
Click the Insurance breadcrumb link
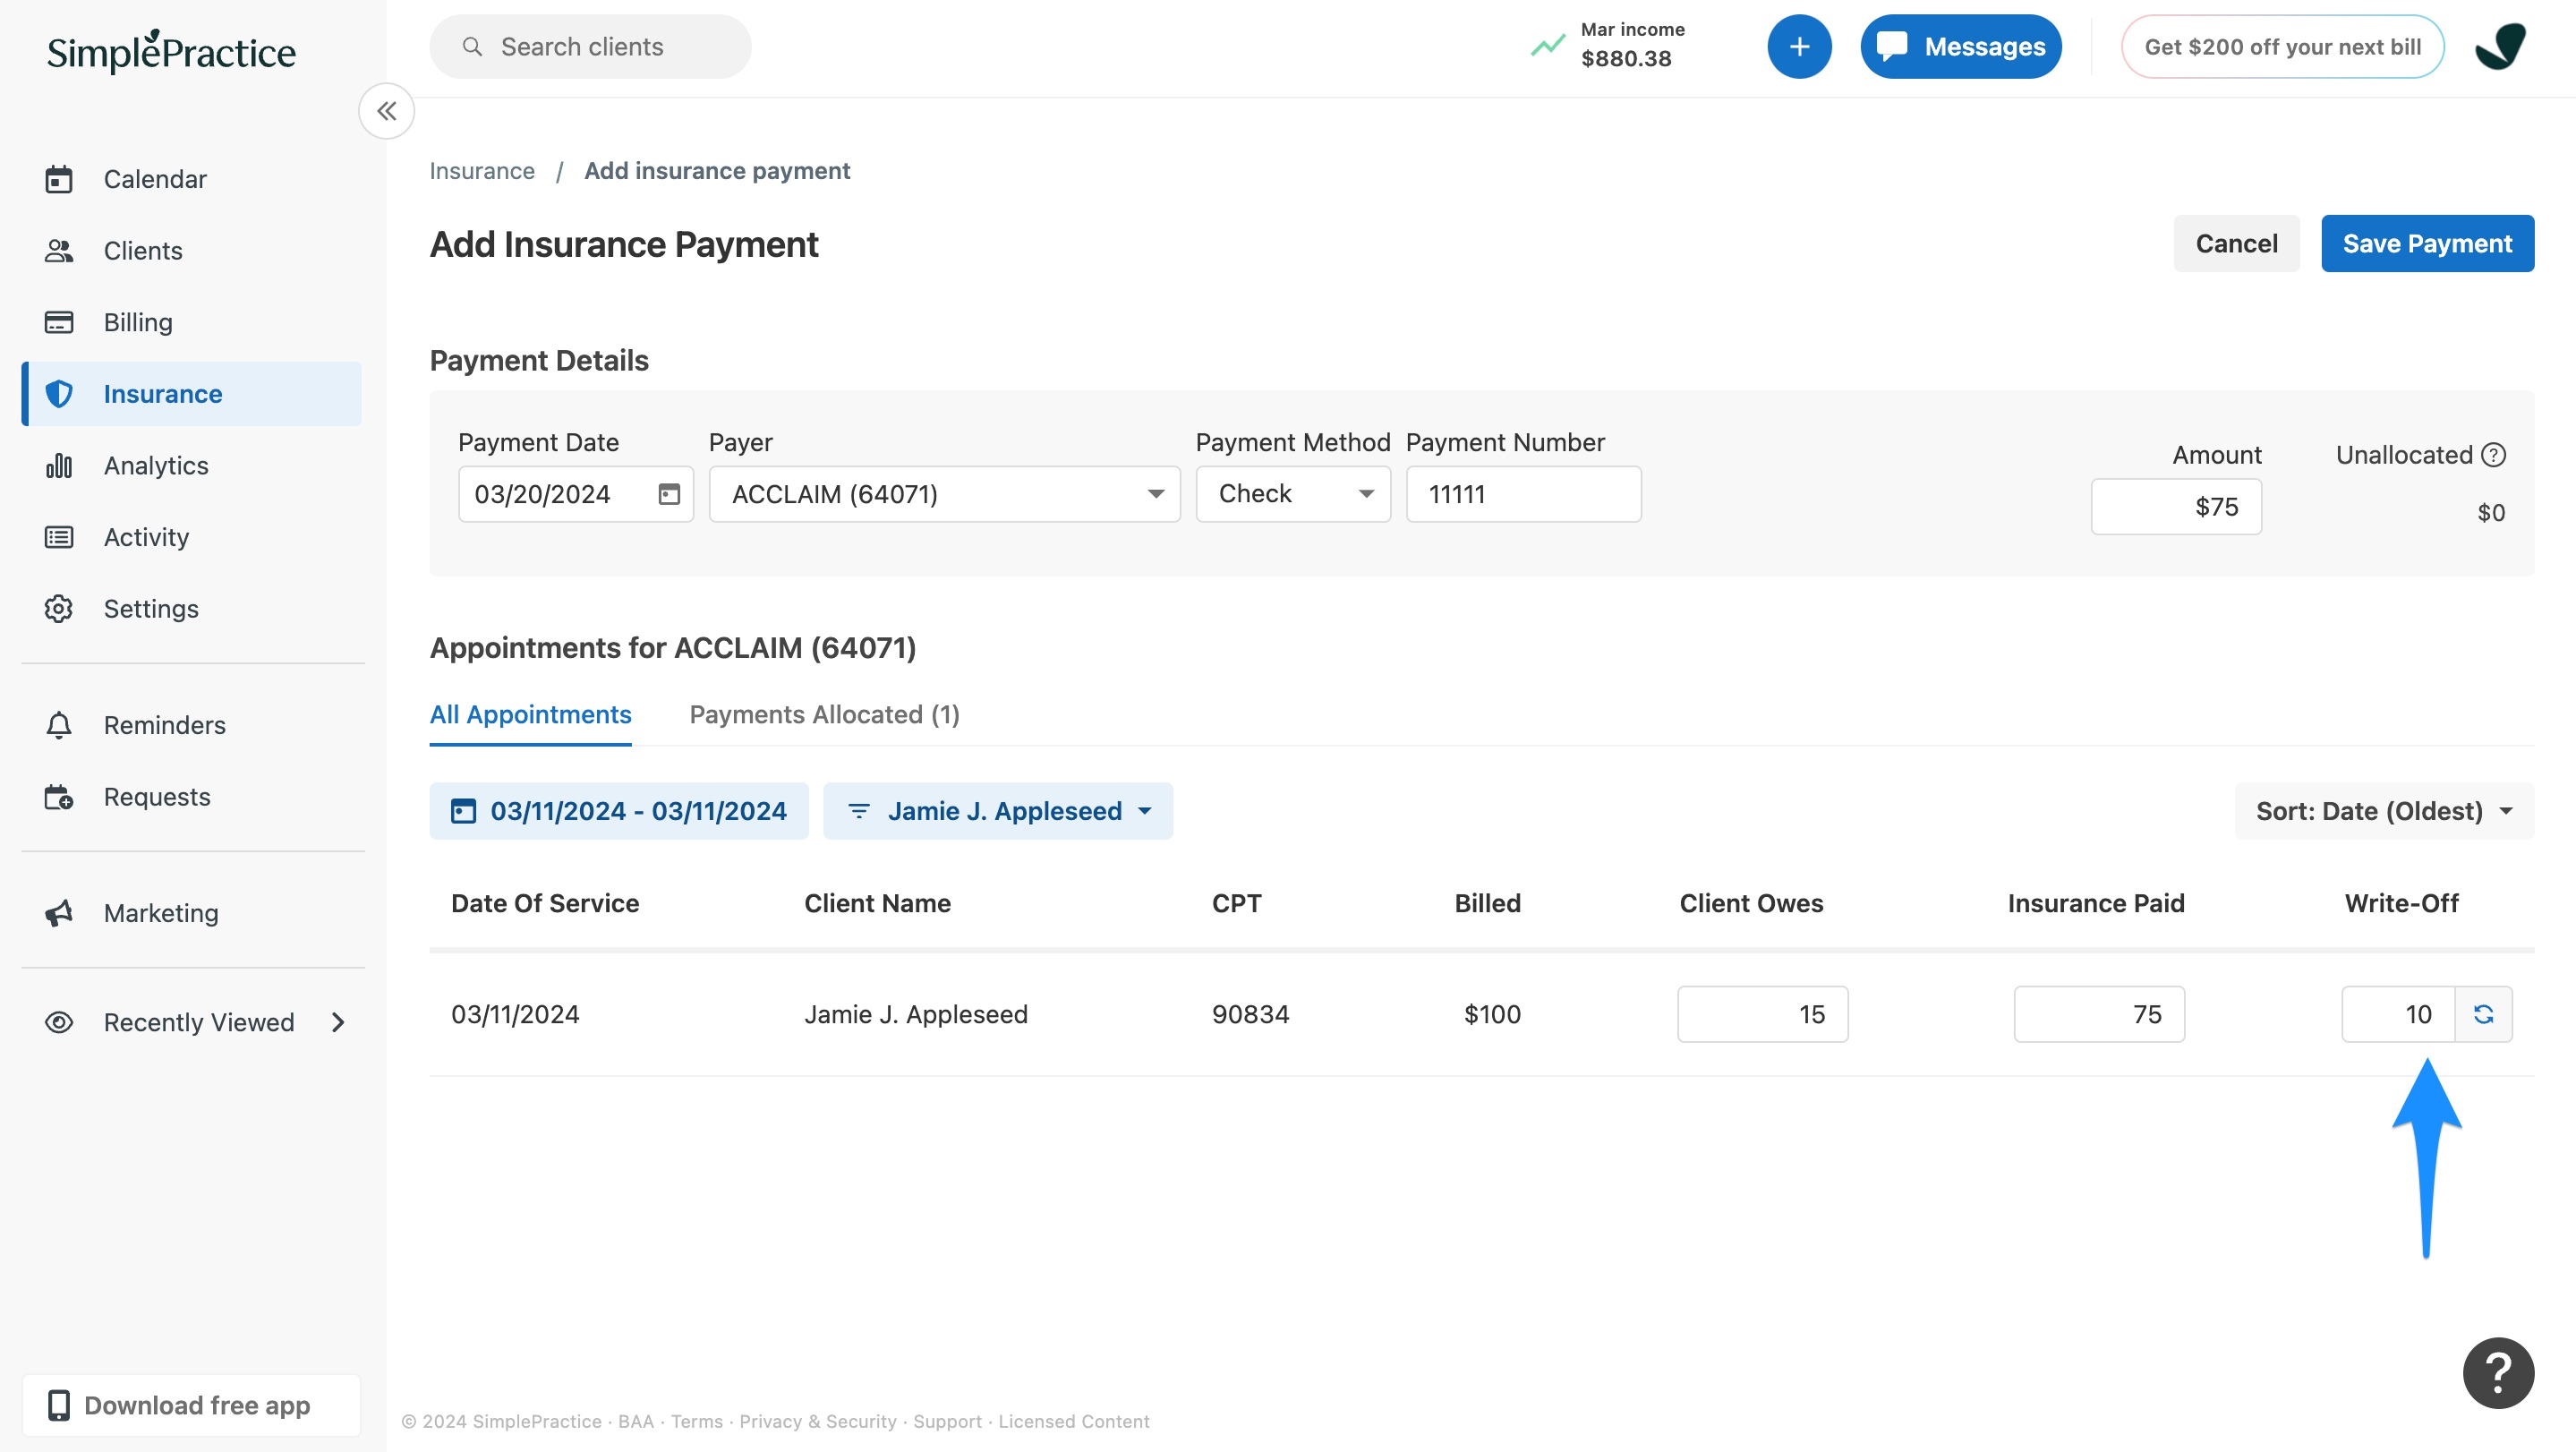coord(482,171)
